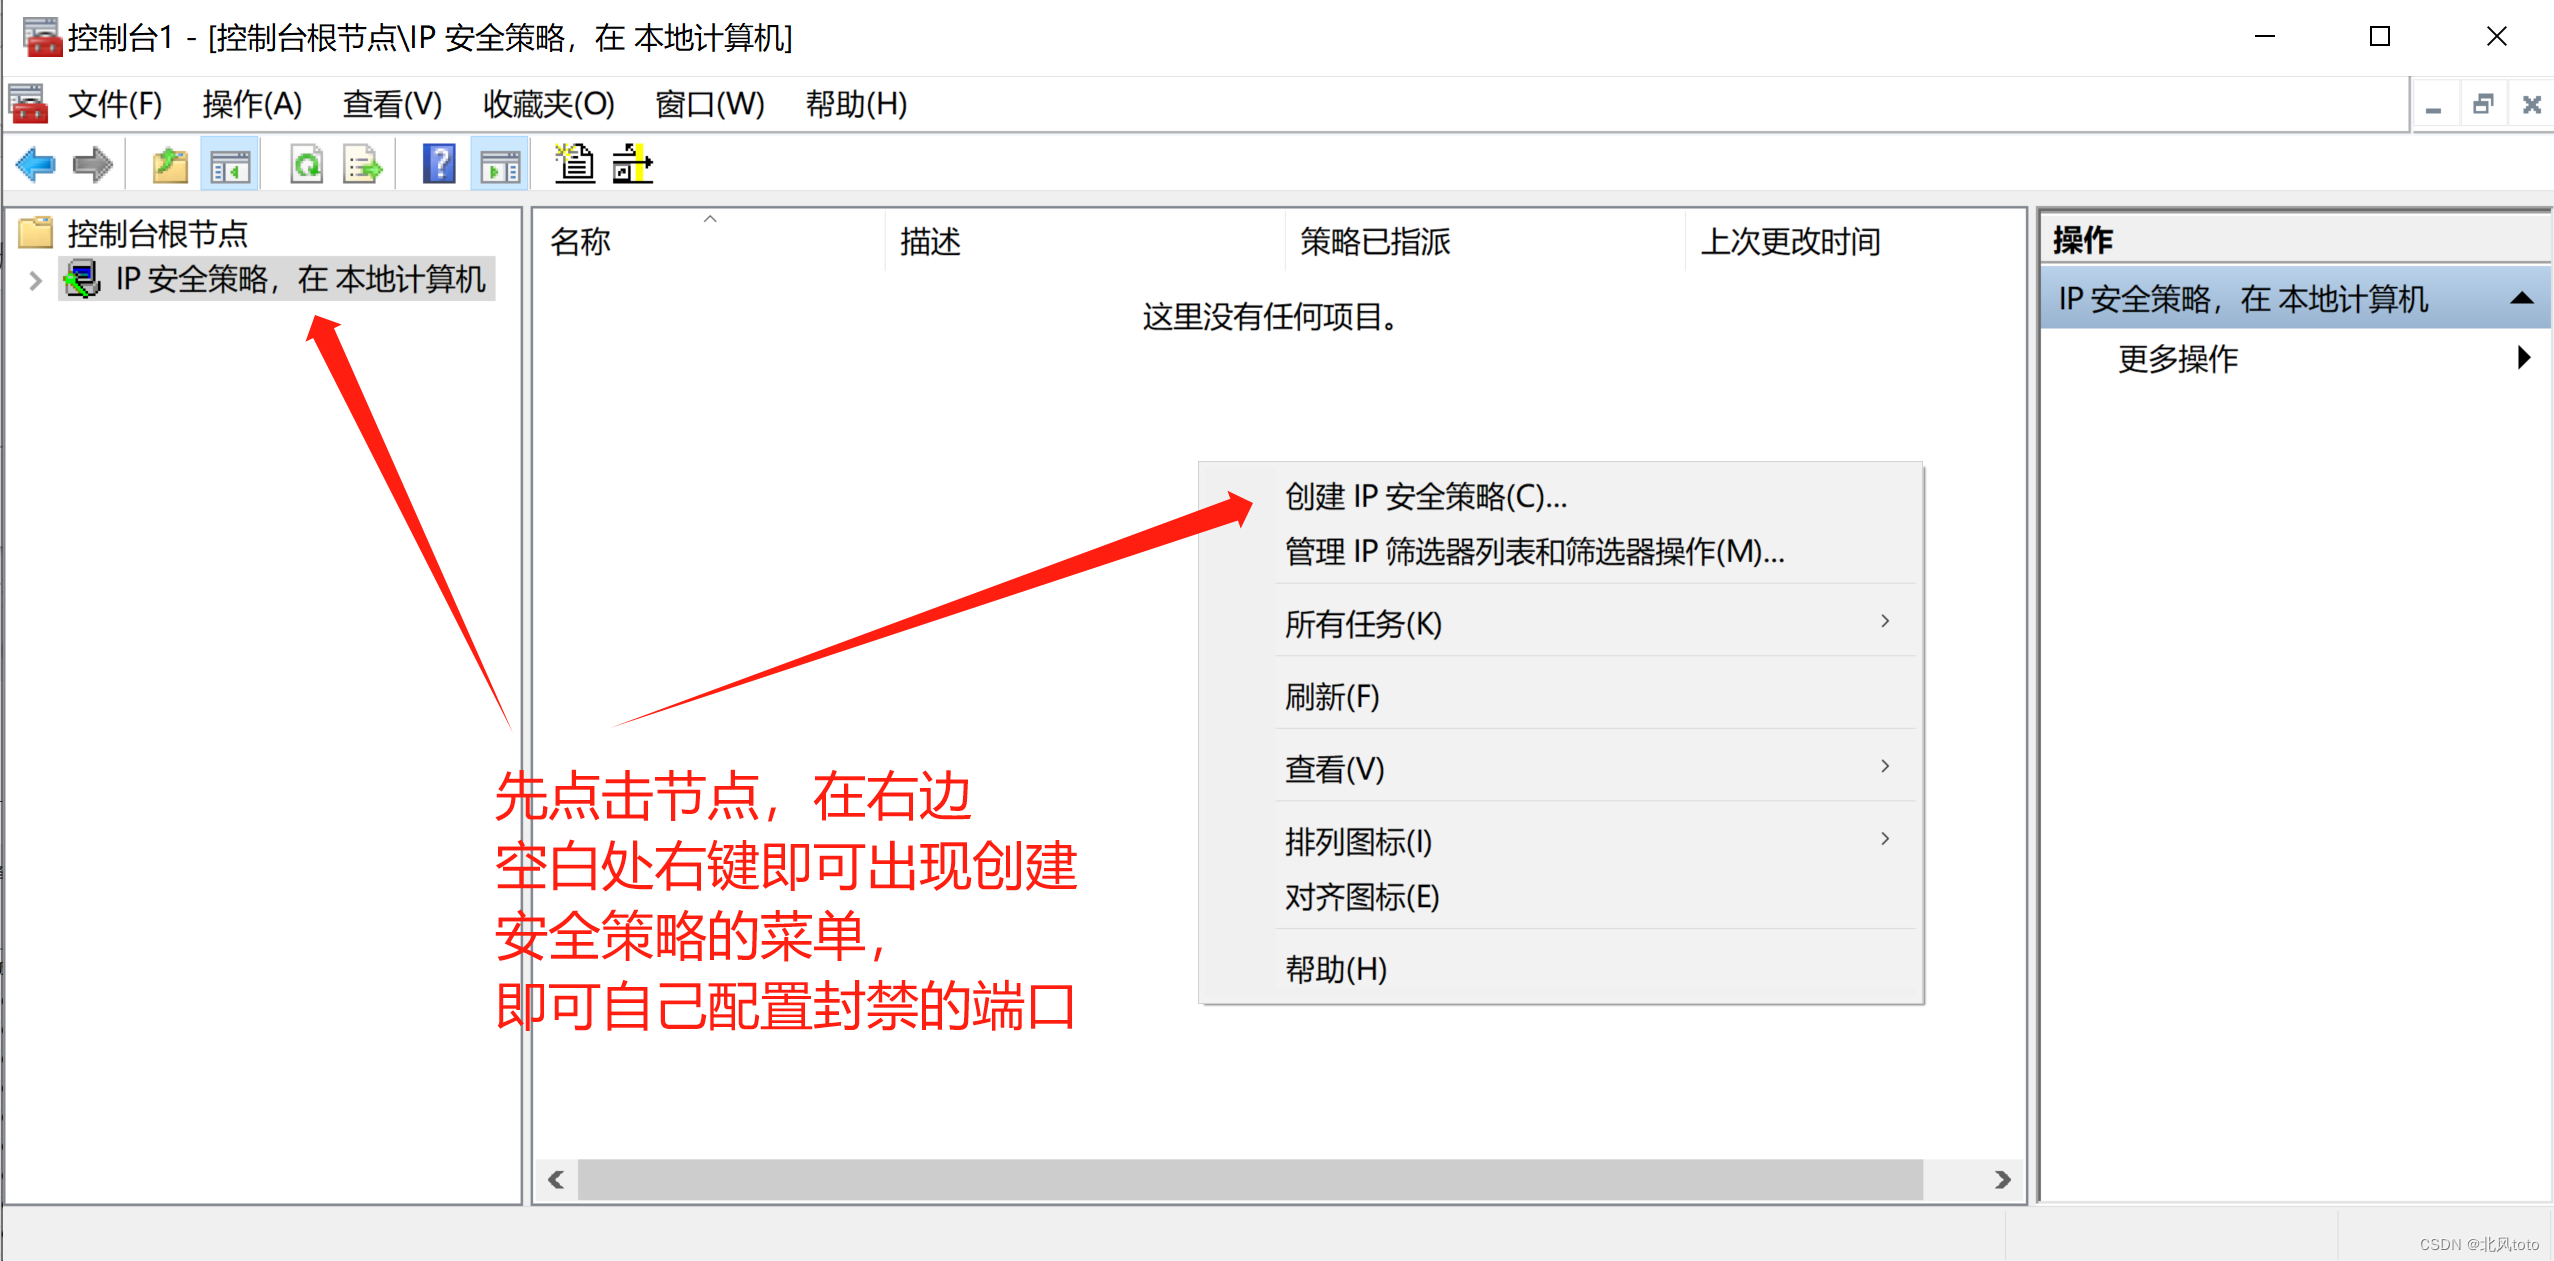Screen dimensions: 2554x1261
Task: Select 创建 IP 安全策略(C)... from context menu
Action: 1425,497
